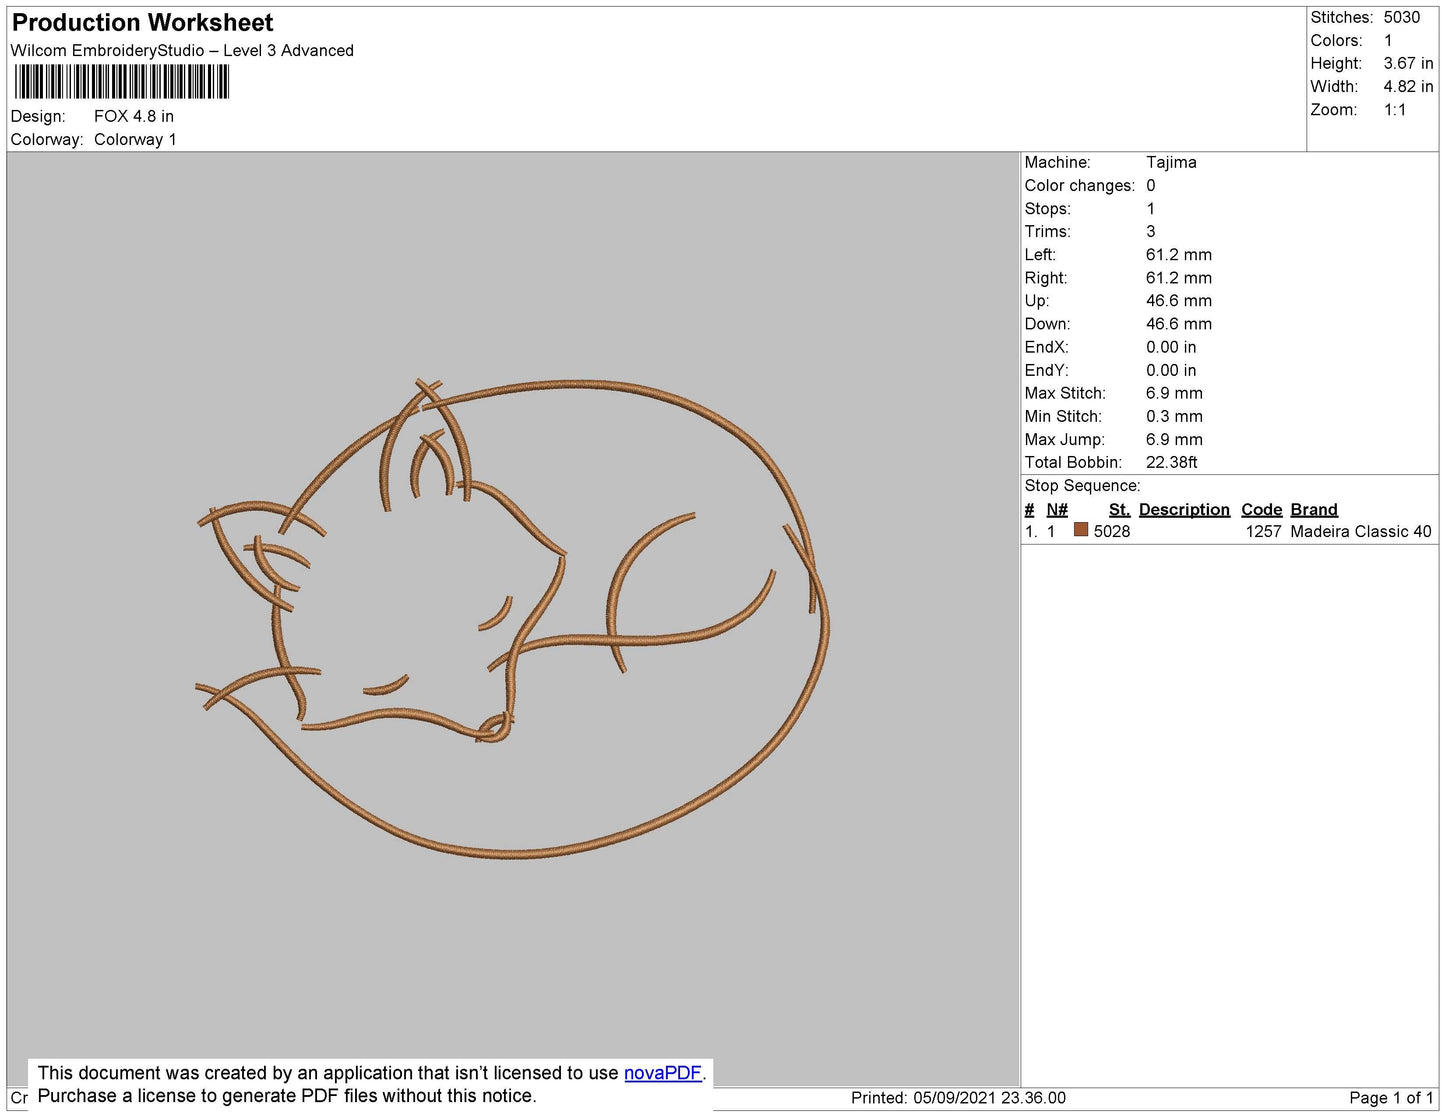1445x1117 pixels.
Task: Select the 'Colorway 1' value
Action: pos(135,140)
